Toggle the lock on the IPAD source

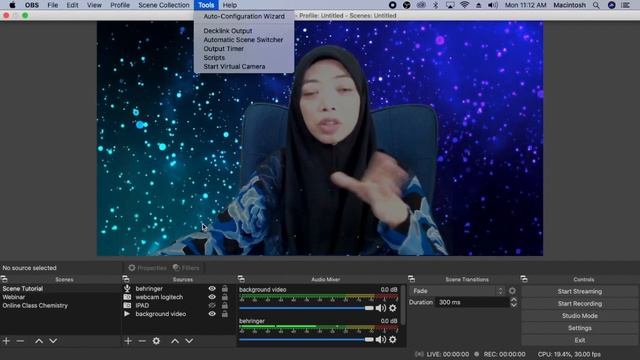(x=225, y=305)
